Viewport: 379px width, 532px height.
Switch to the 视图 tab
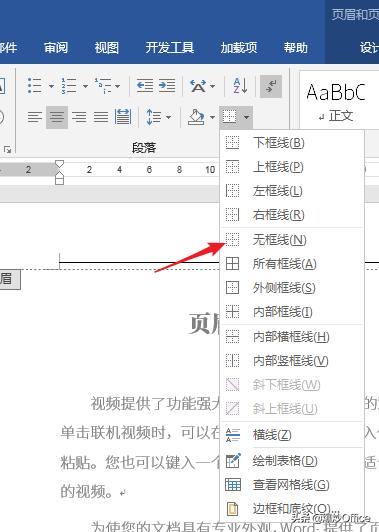click(107, 48)
